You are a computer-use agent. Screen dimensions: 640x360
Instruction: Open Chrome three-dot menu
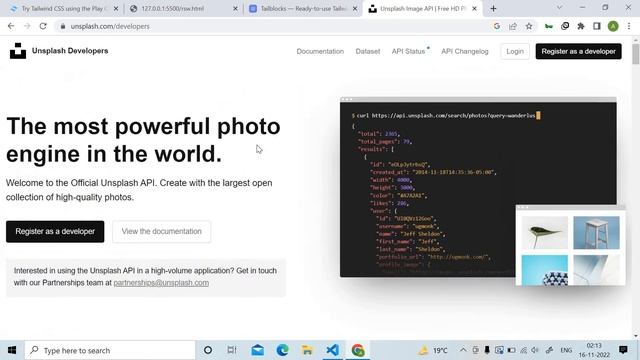click(629, 26)
